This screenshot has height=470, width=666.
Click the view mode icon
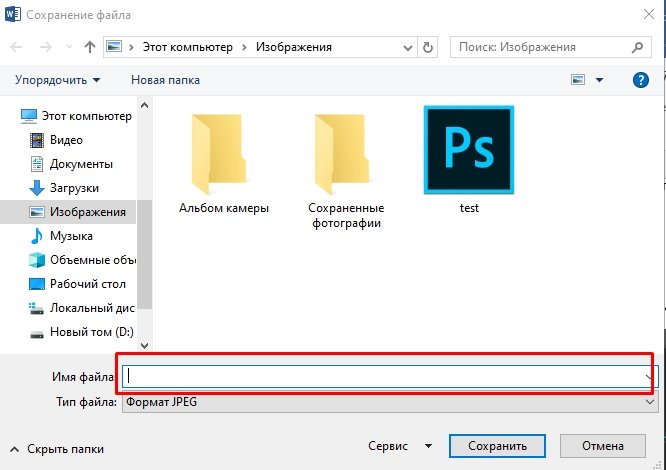point(578,80)
